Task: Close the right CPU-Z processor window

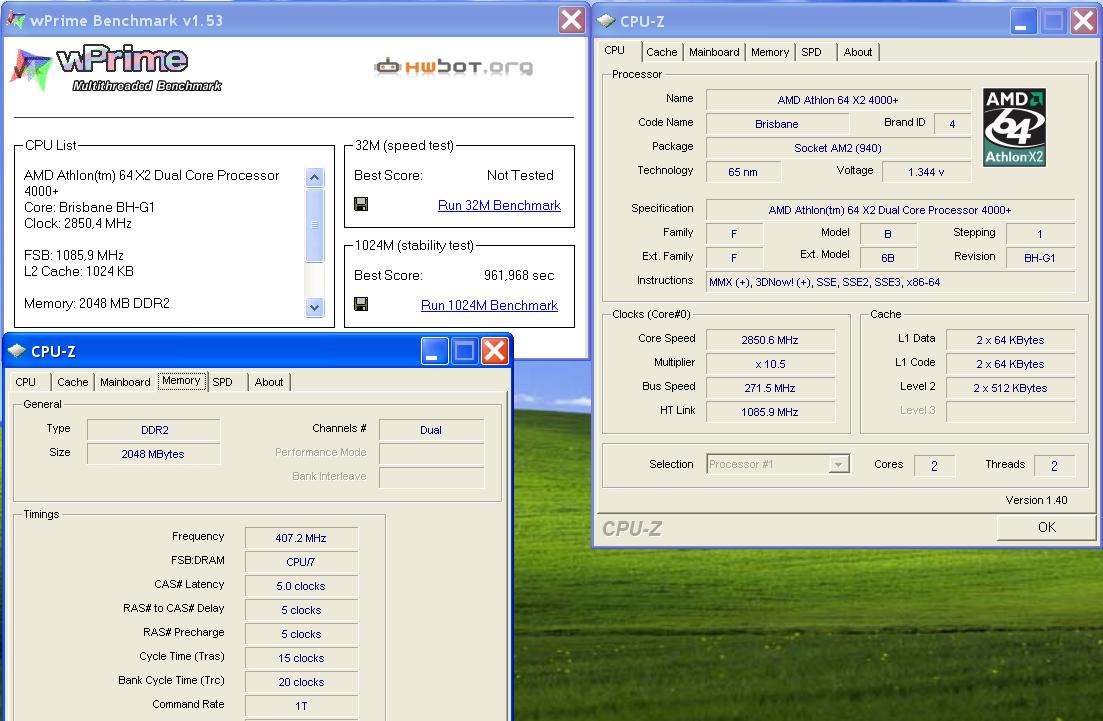Action: tap(1083, 21)
